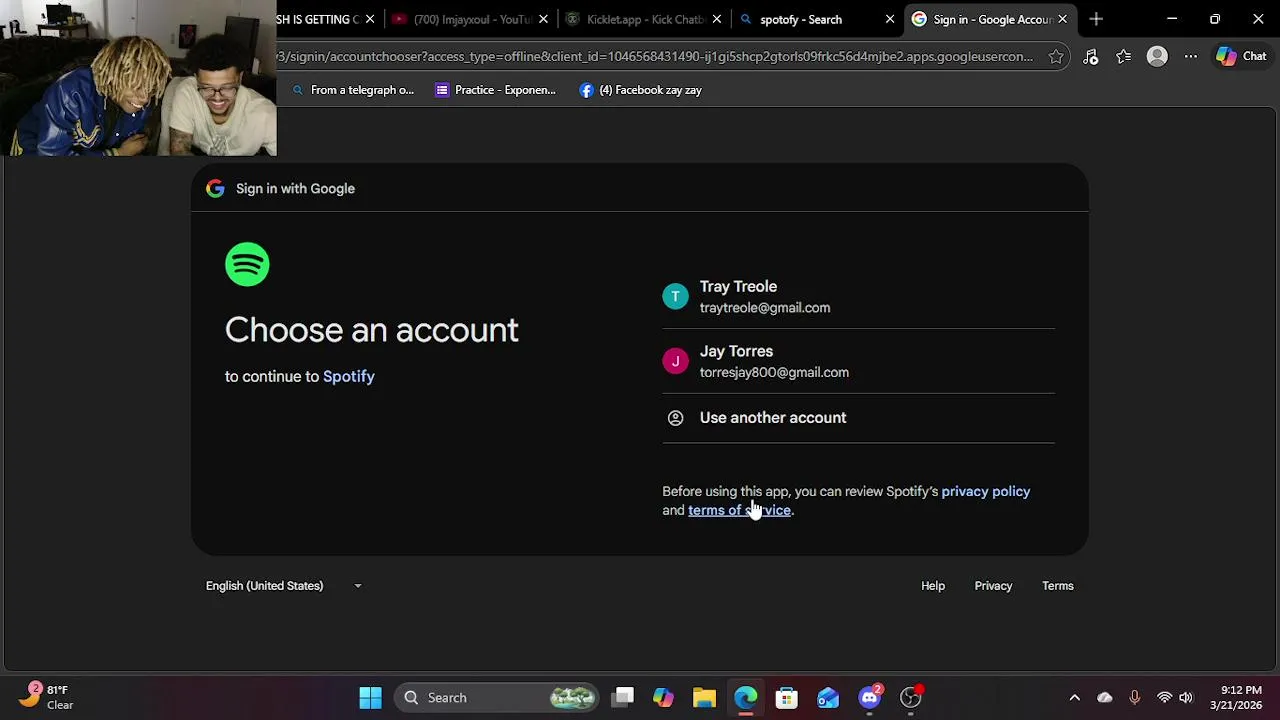
Task: Open a new browser tab
Action: pos(1096,19)
